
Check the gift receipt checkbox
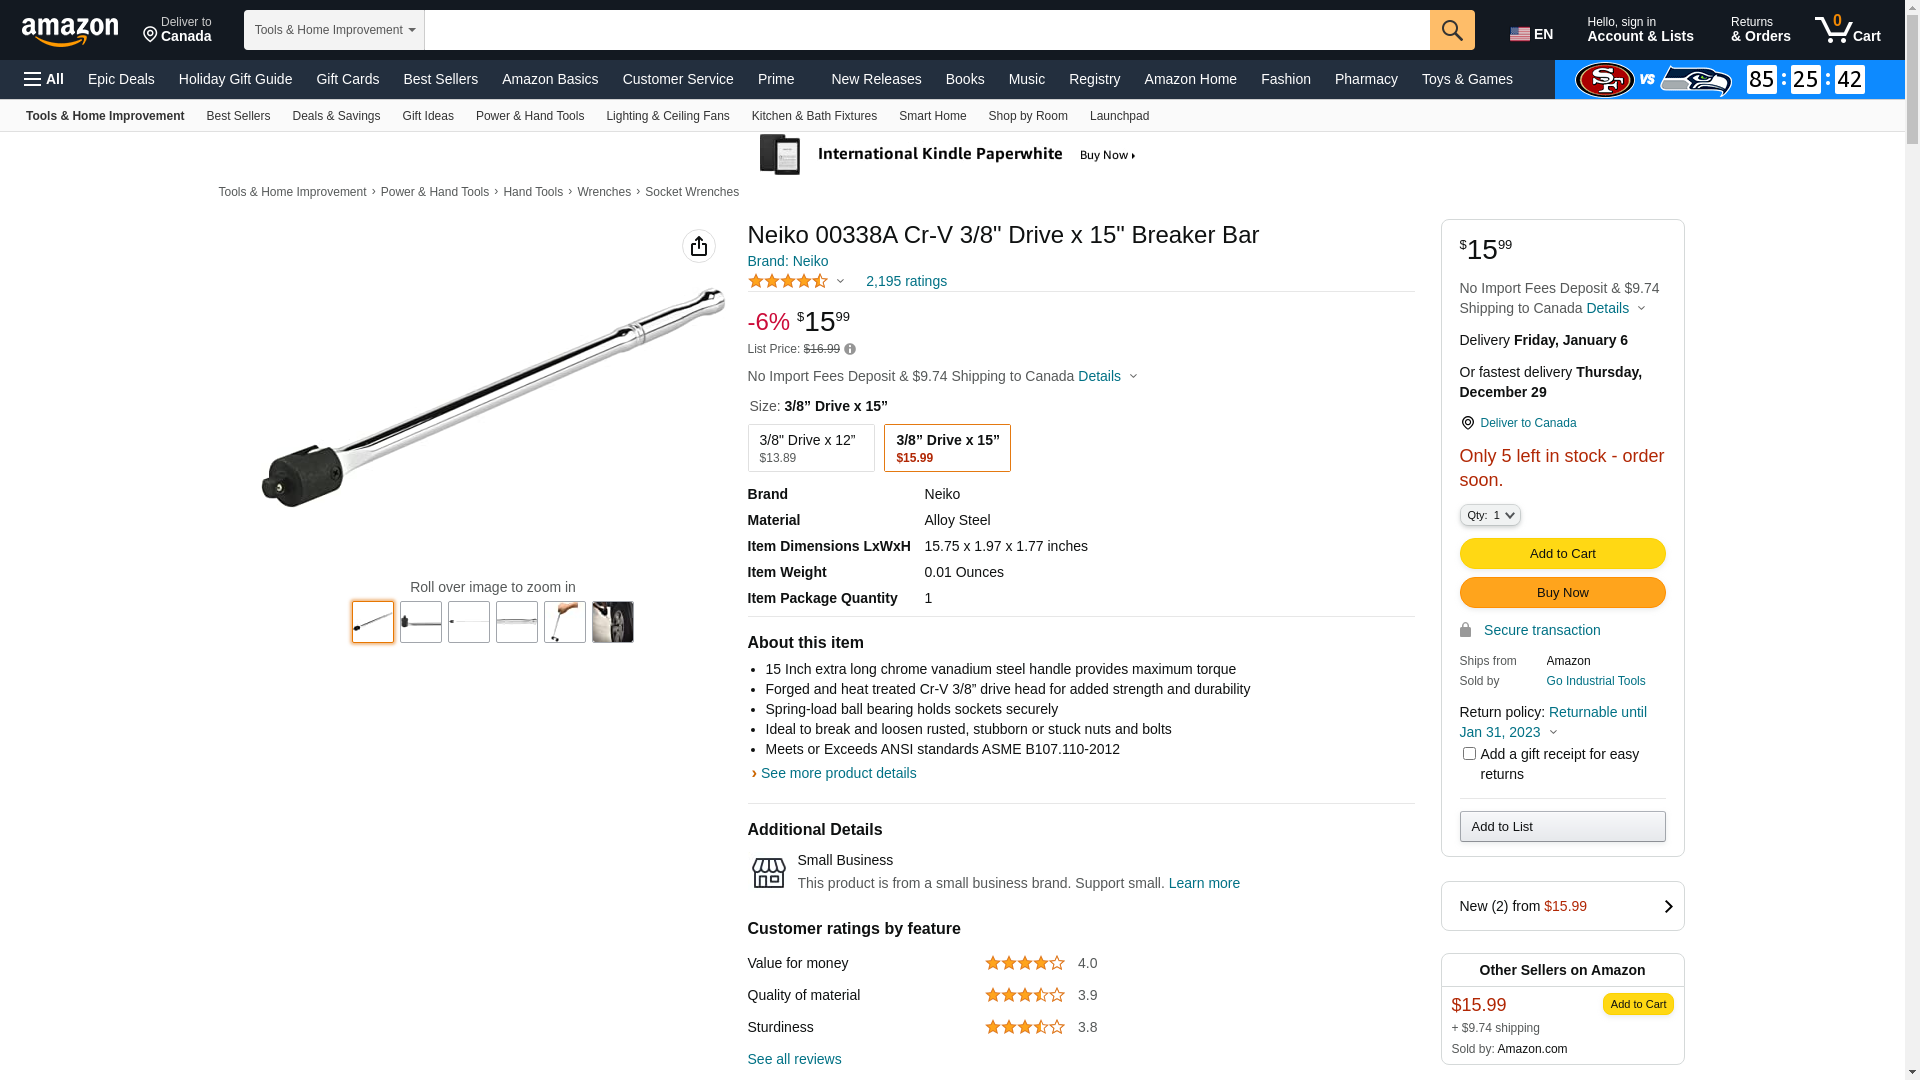[x=1469, y=754]
